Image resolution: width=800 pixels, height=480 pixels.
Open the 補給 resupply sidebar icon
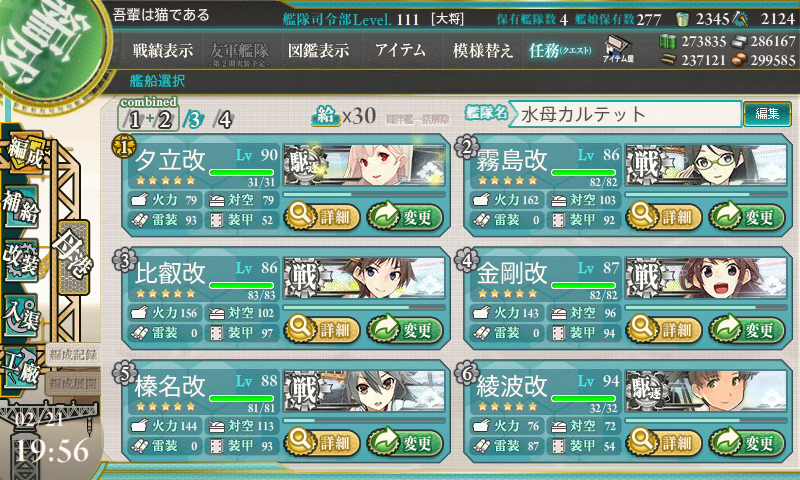21,208
